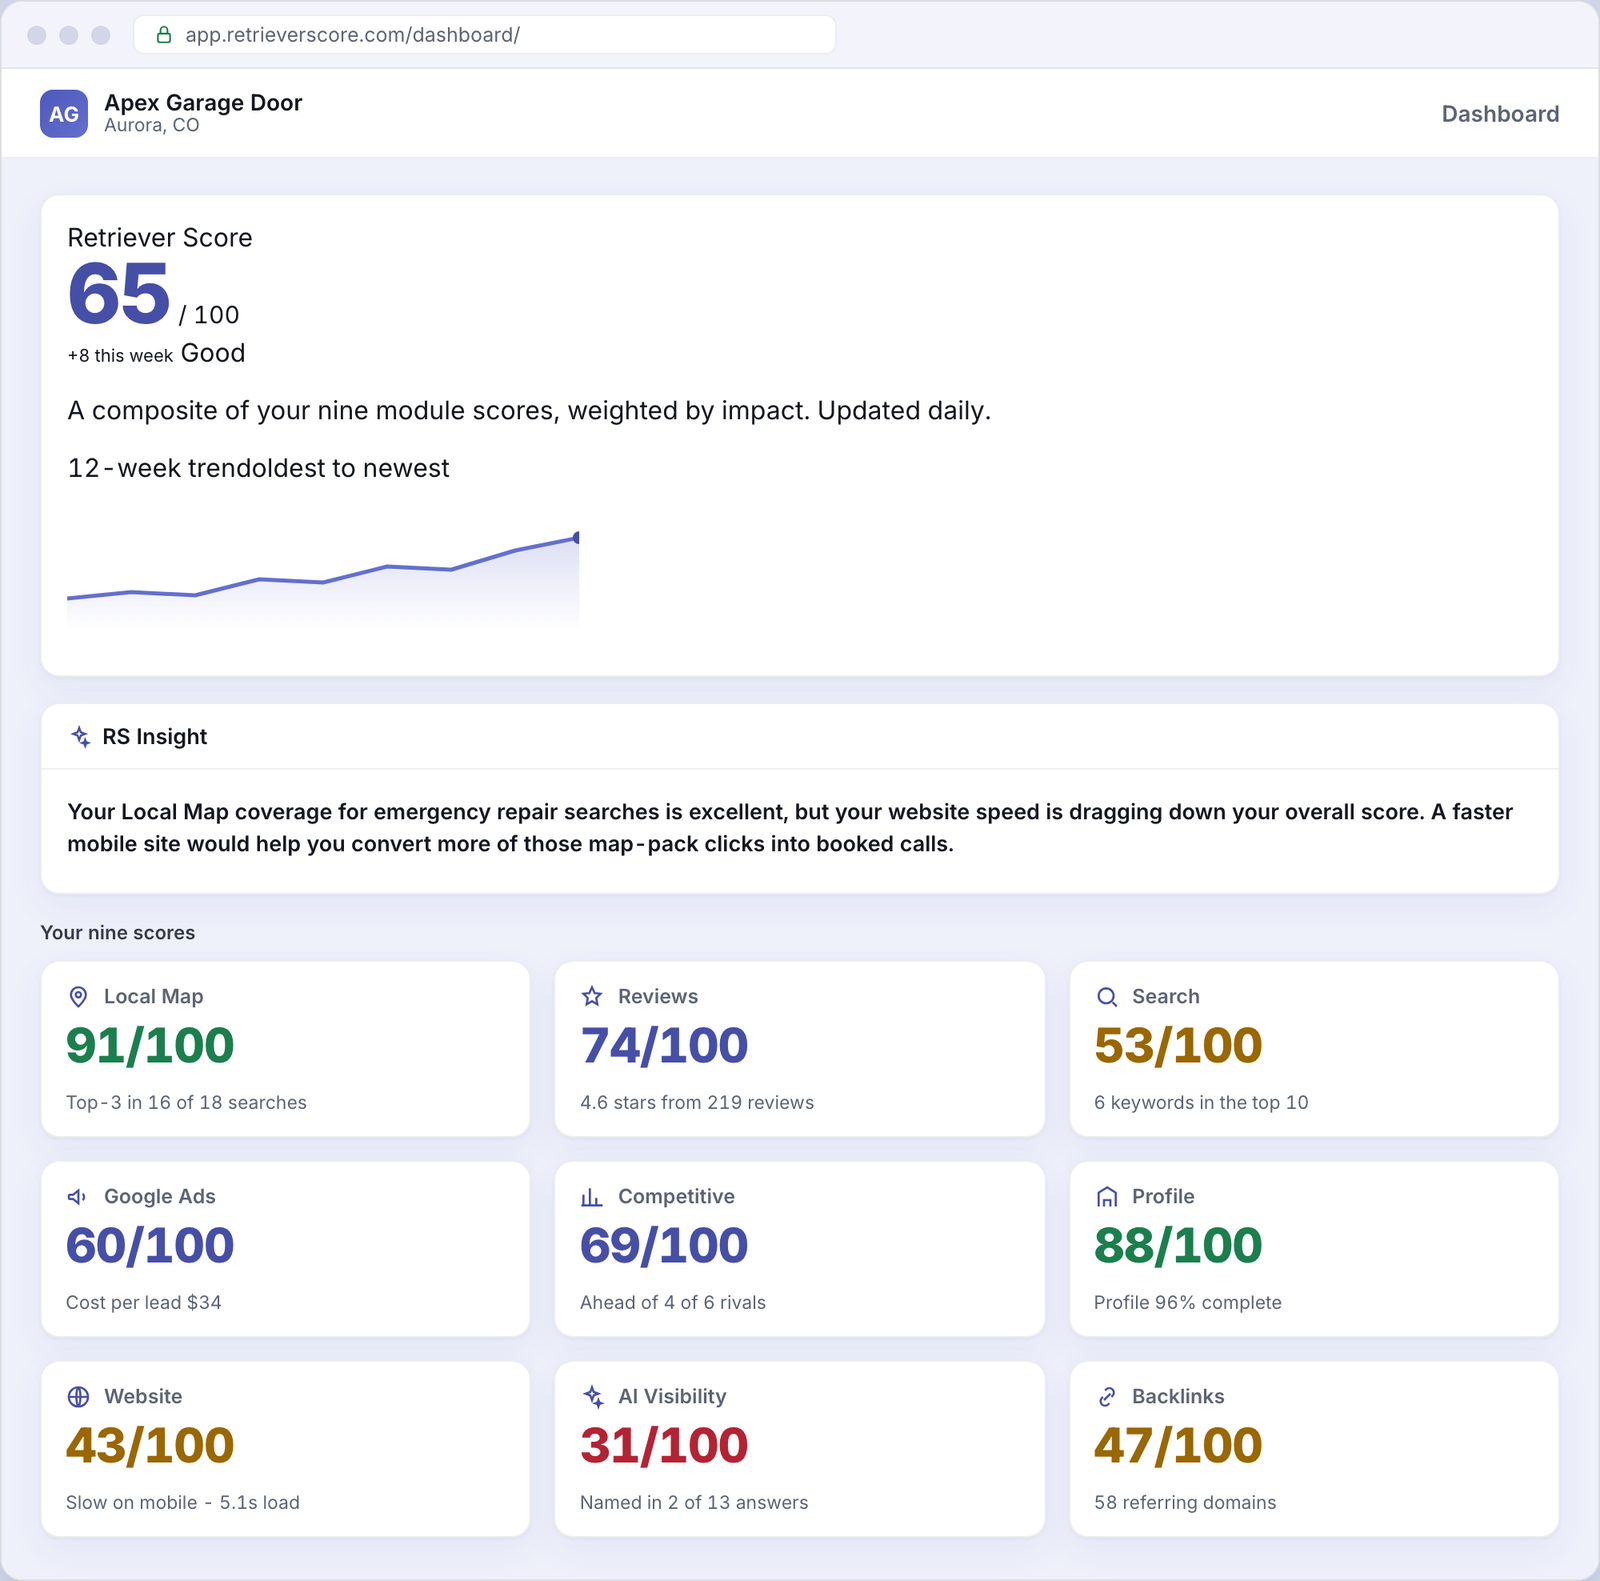Click 'Named in 2 of 13 answers'
The height and width of the screenshot is (1581, 1600).
(694, 1503)
